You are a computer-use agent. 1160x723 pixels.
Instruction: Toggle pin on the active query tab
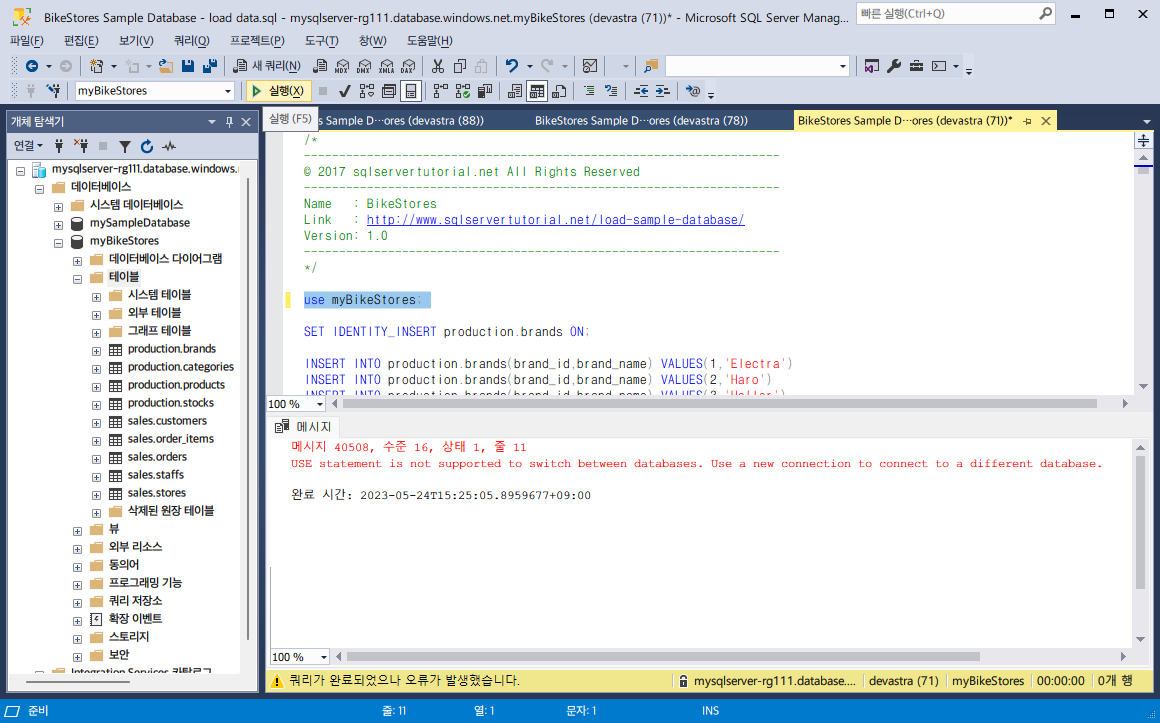[x=1027, y=121]
